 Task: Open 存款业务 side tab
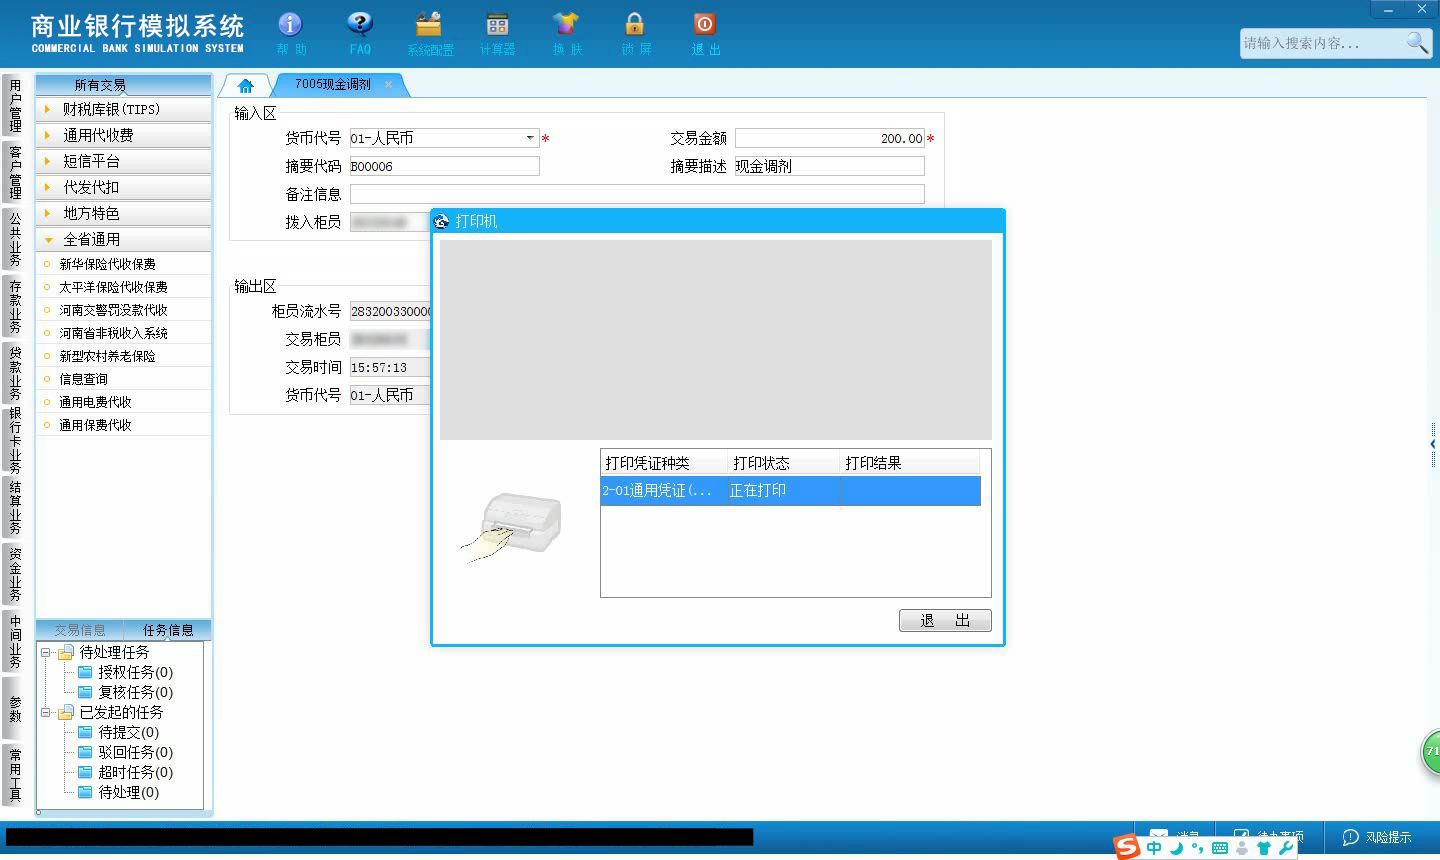(x=14, y=305)
